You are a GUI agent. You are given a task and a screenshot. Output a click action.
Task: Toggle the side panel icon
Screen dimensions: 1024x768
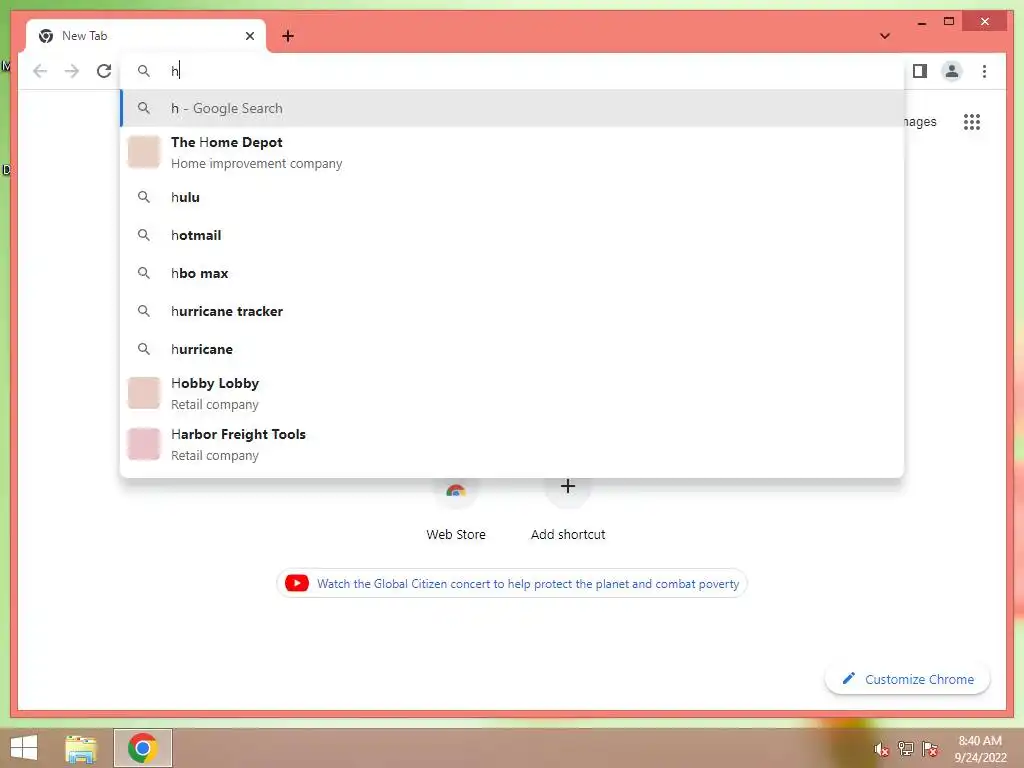(x=920, y=71)
